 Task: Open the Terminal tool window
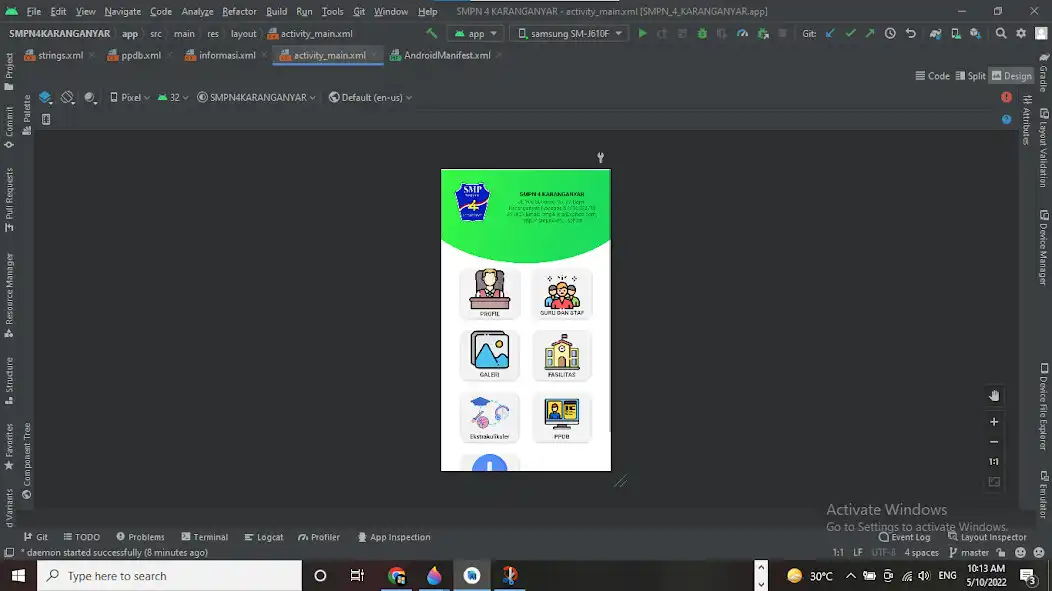click(x=204, y=537)
